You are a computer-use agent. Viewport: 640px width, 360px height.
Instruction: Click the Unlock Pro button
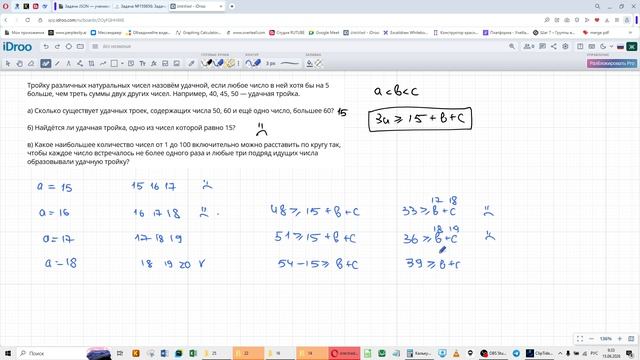(611, 63)
